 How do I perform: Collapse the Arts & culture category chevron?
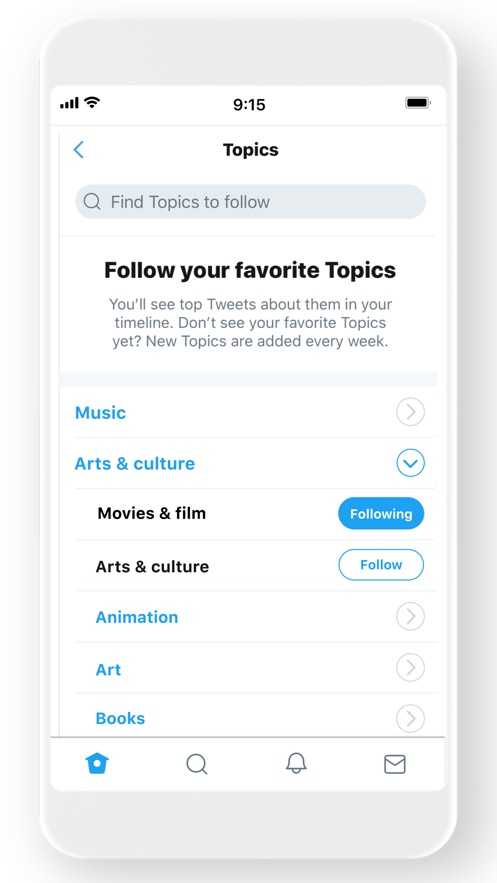pos(410,463)
